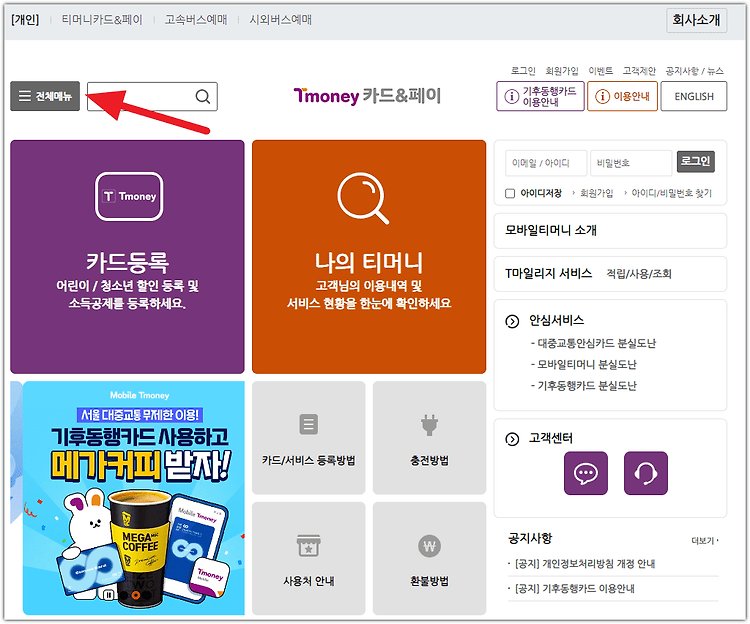Click the info icon in 기후동행카드 이용안내 button

512,97
